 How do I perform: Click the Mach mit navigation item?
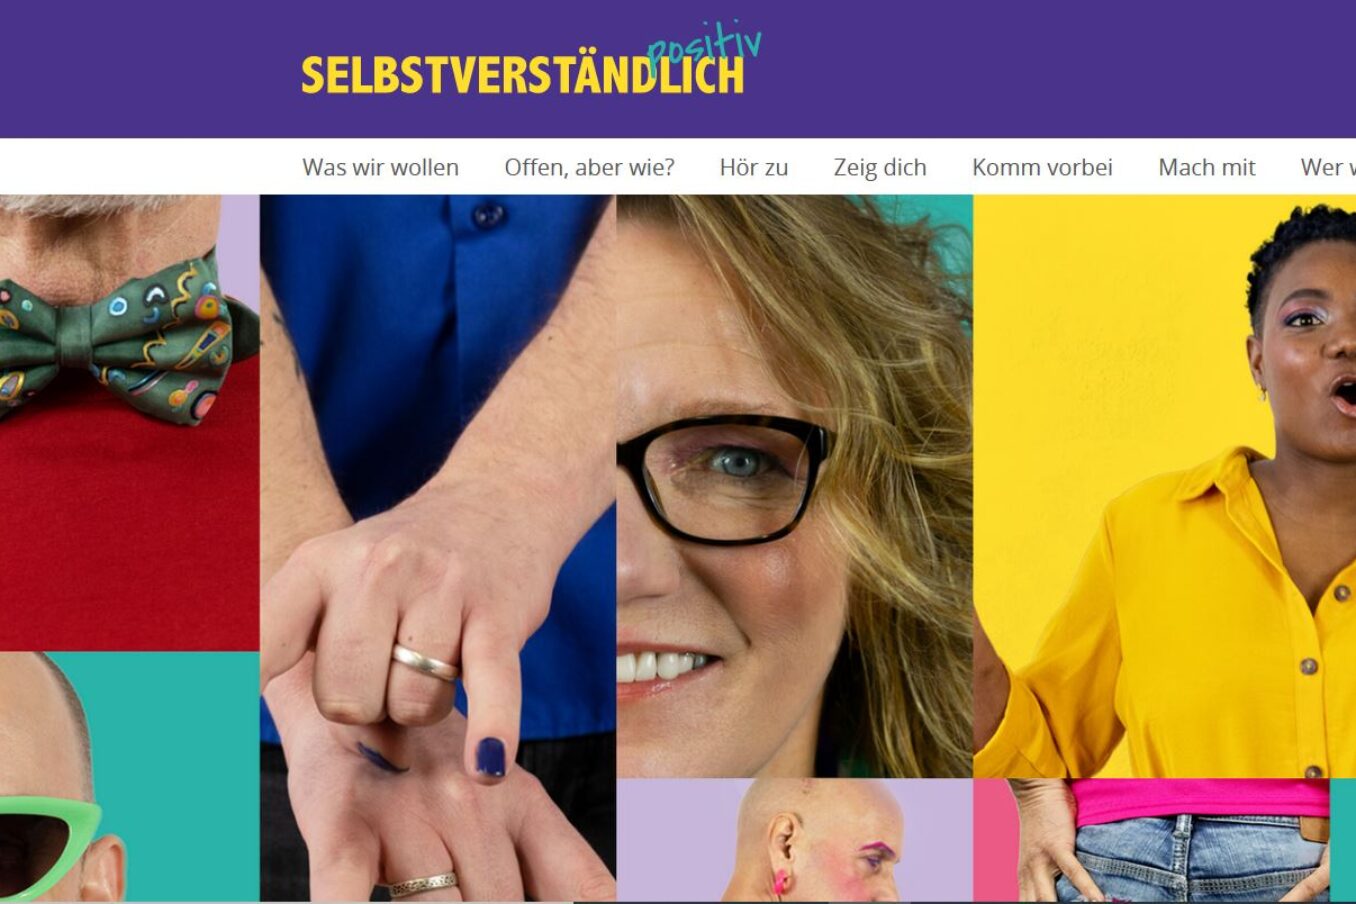click(1206, 167)
